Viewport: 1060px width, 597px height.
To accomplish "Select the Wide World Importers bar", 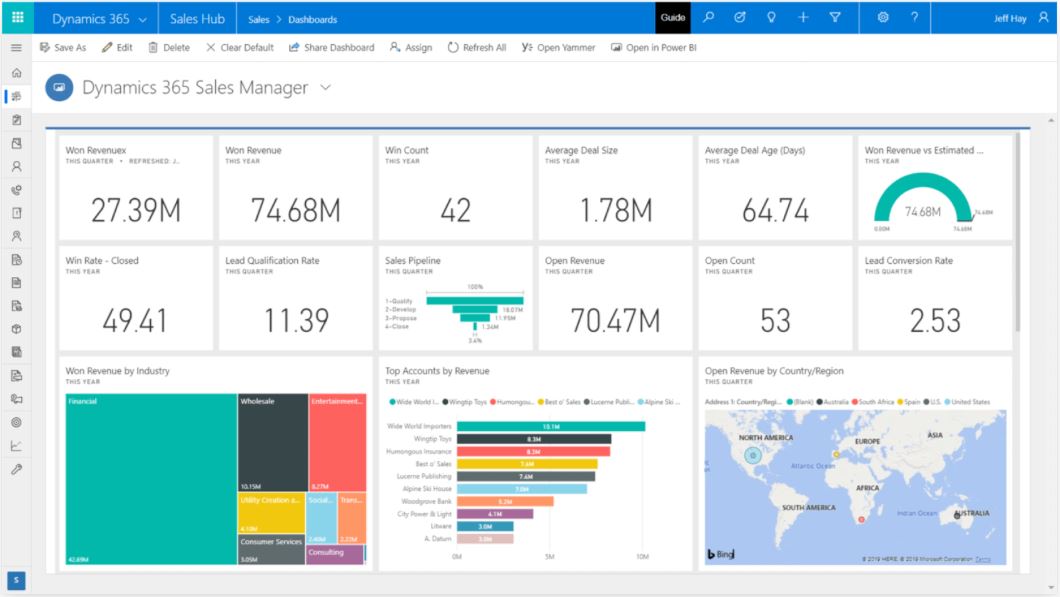I will (551, 427).
